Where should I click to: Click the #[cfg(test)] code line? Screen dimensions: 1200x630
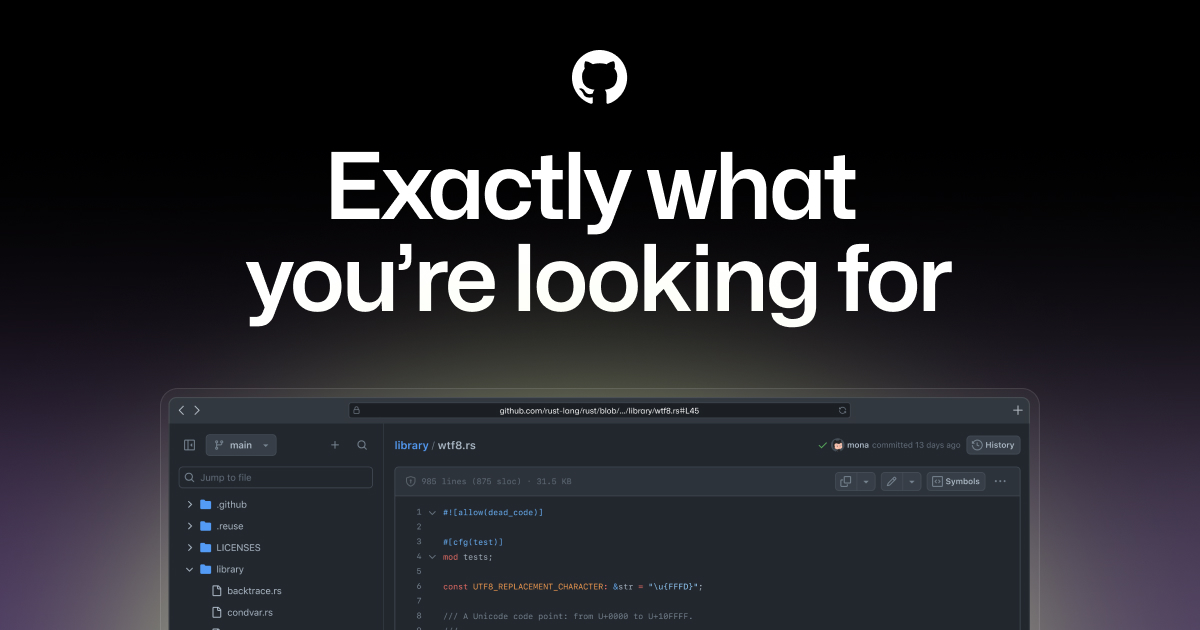coord(473,542)
